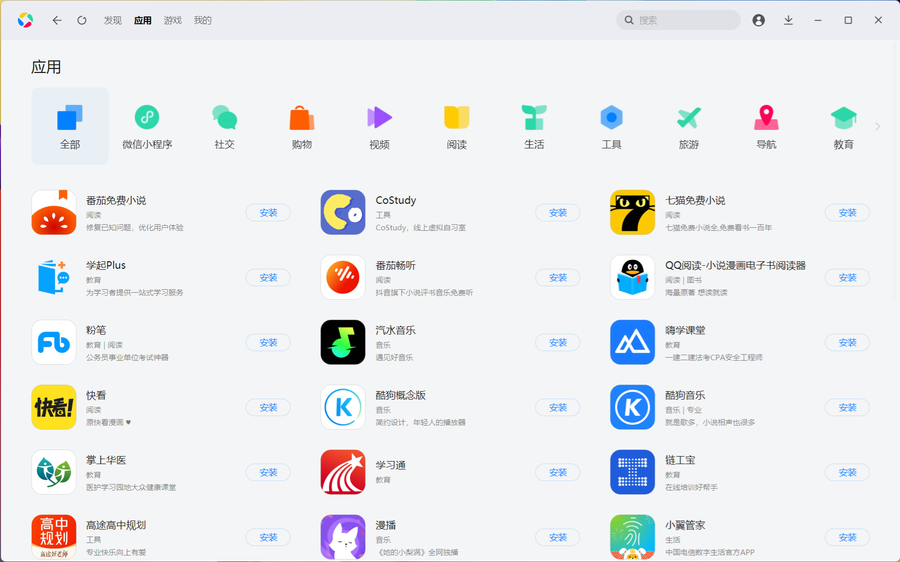Install 学起Plus
900x562 pixels.
[x=268, y=277]
